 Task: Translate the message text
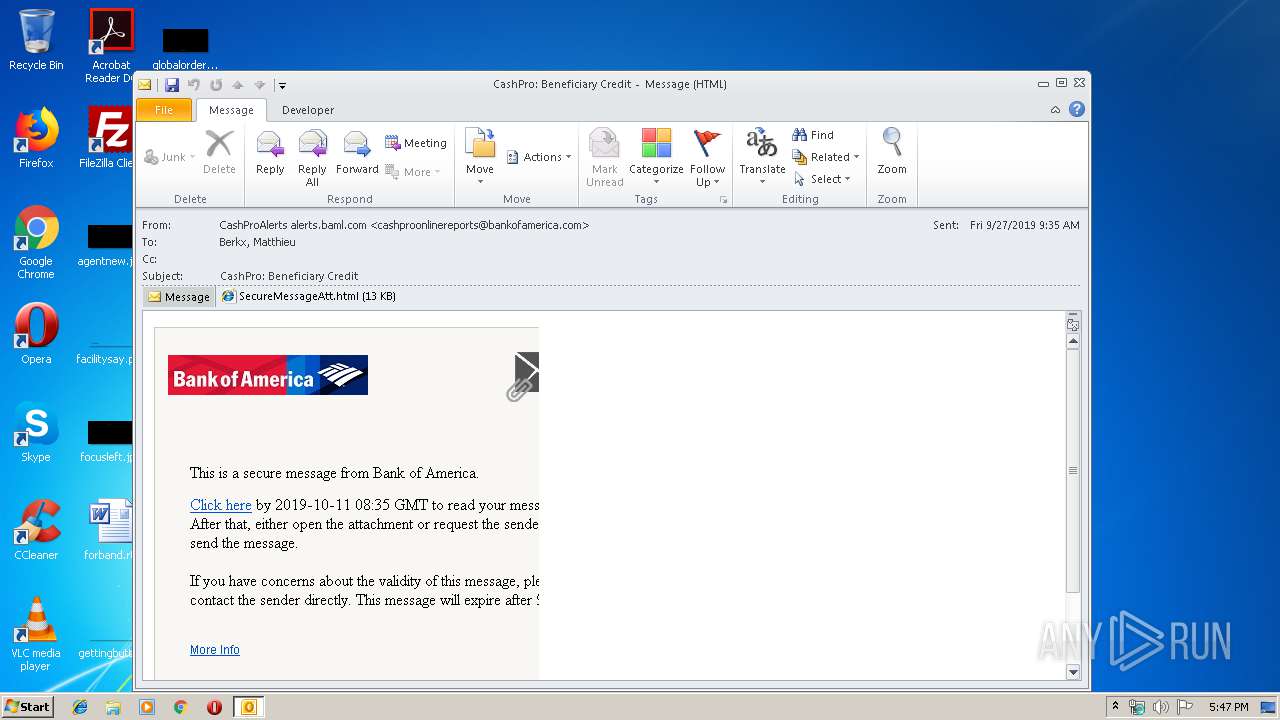pos(762,157)
